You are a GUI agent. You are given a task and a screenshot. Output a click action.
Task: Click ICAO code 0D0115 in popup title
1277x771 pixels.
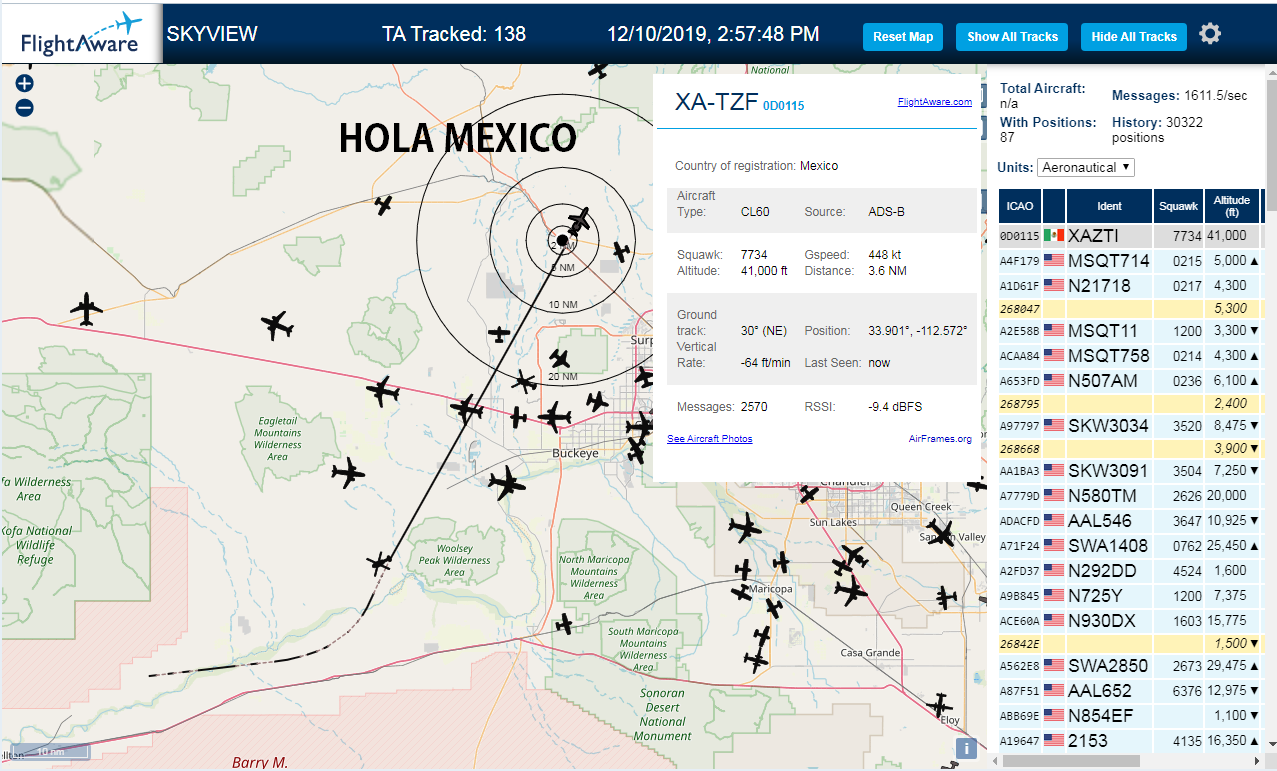tap(784, 105)
